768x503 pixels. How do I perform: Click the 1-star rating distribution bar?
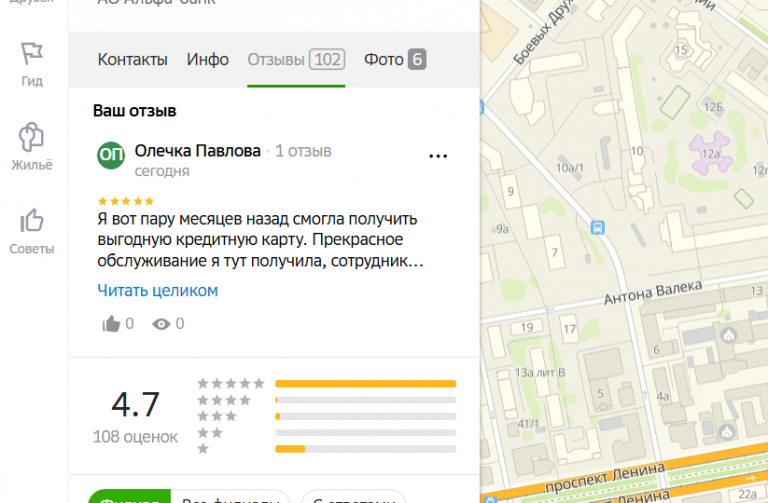[365, 449]
